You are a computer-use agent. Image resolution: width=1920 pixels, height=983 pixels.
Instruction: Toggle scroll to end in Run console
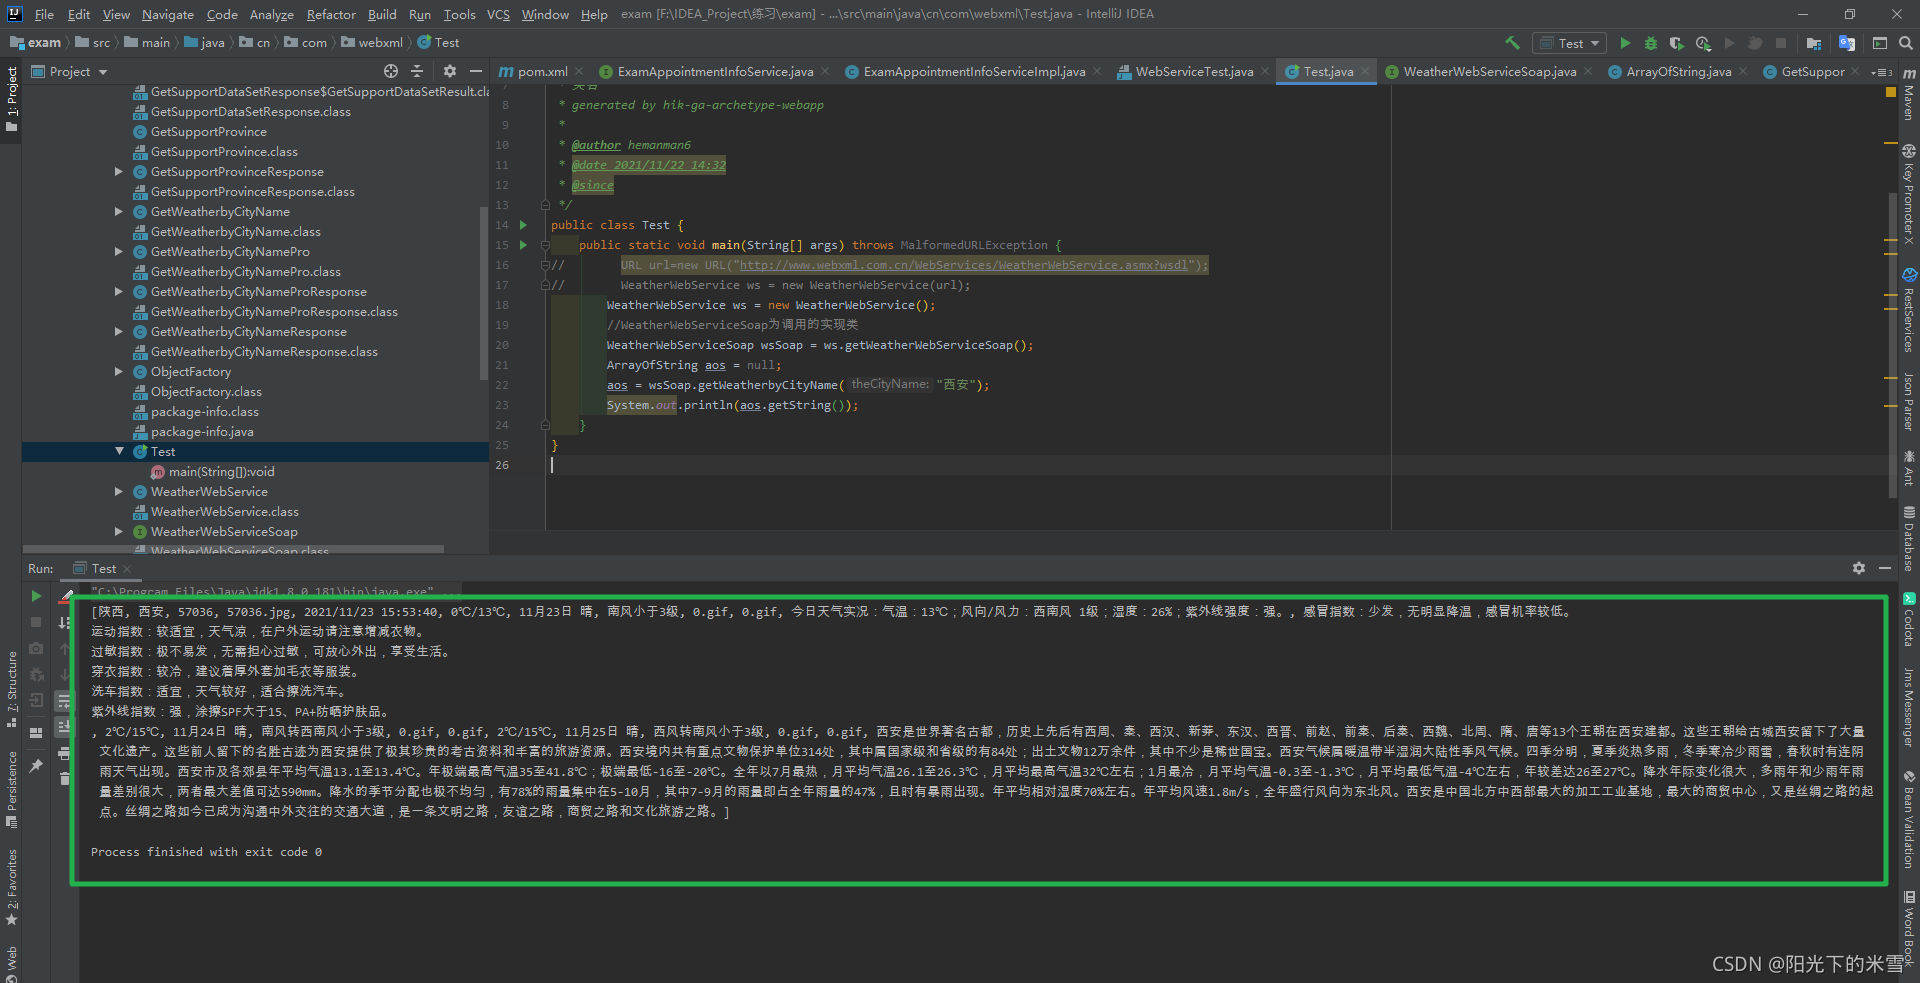(x=64, y=726)
